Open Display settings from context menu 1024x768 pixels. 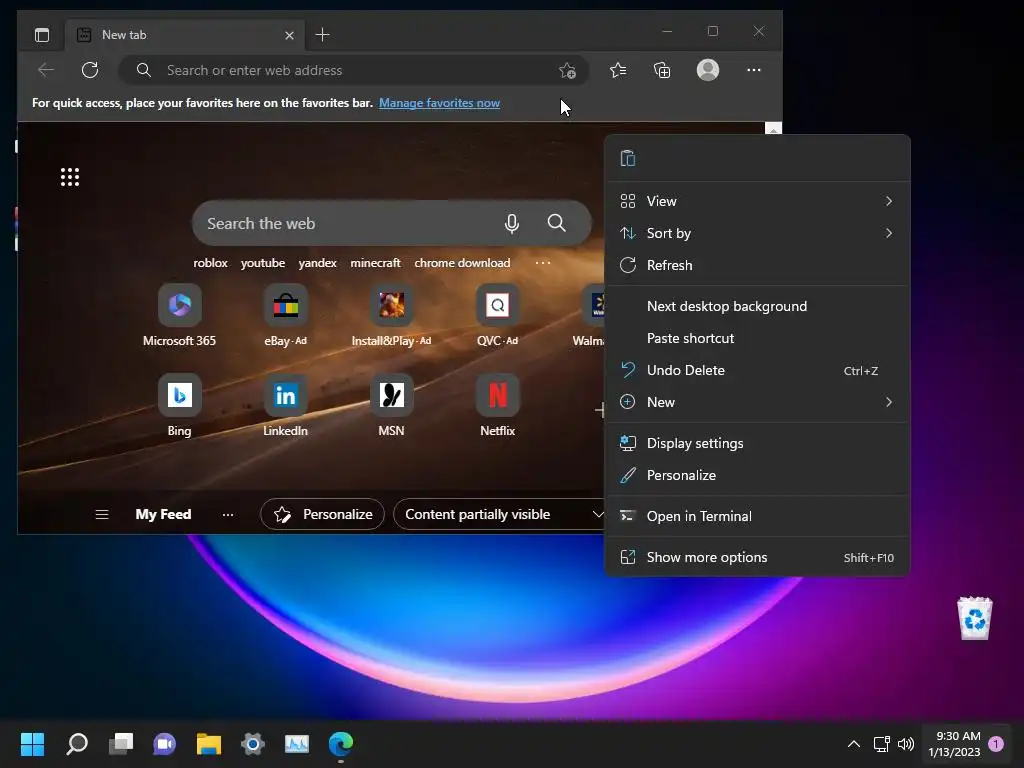(x=758, y=443)
